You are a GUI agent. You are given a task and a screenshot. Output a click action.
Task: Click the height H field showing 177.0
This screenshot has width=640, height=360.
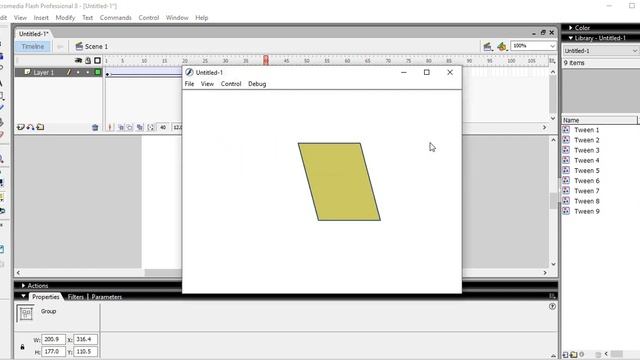tap(53, 351)
